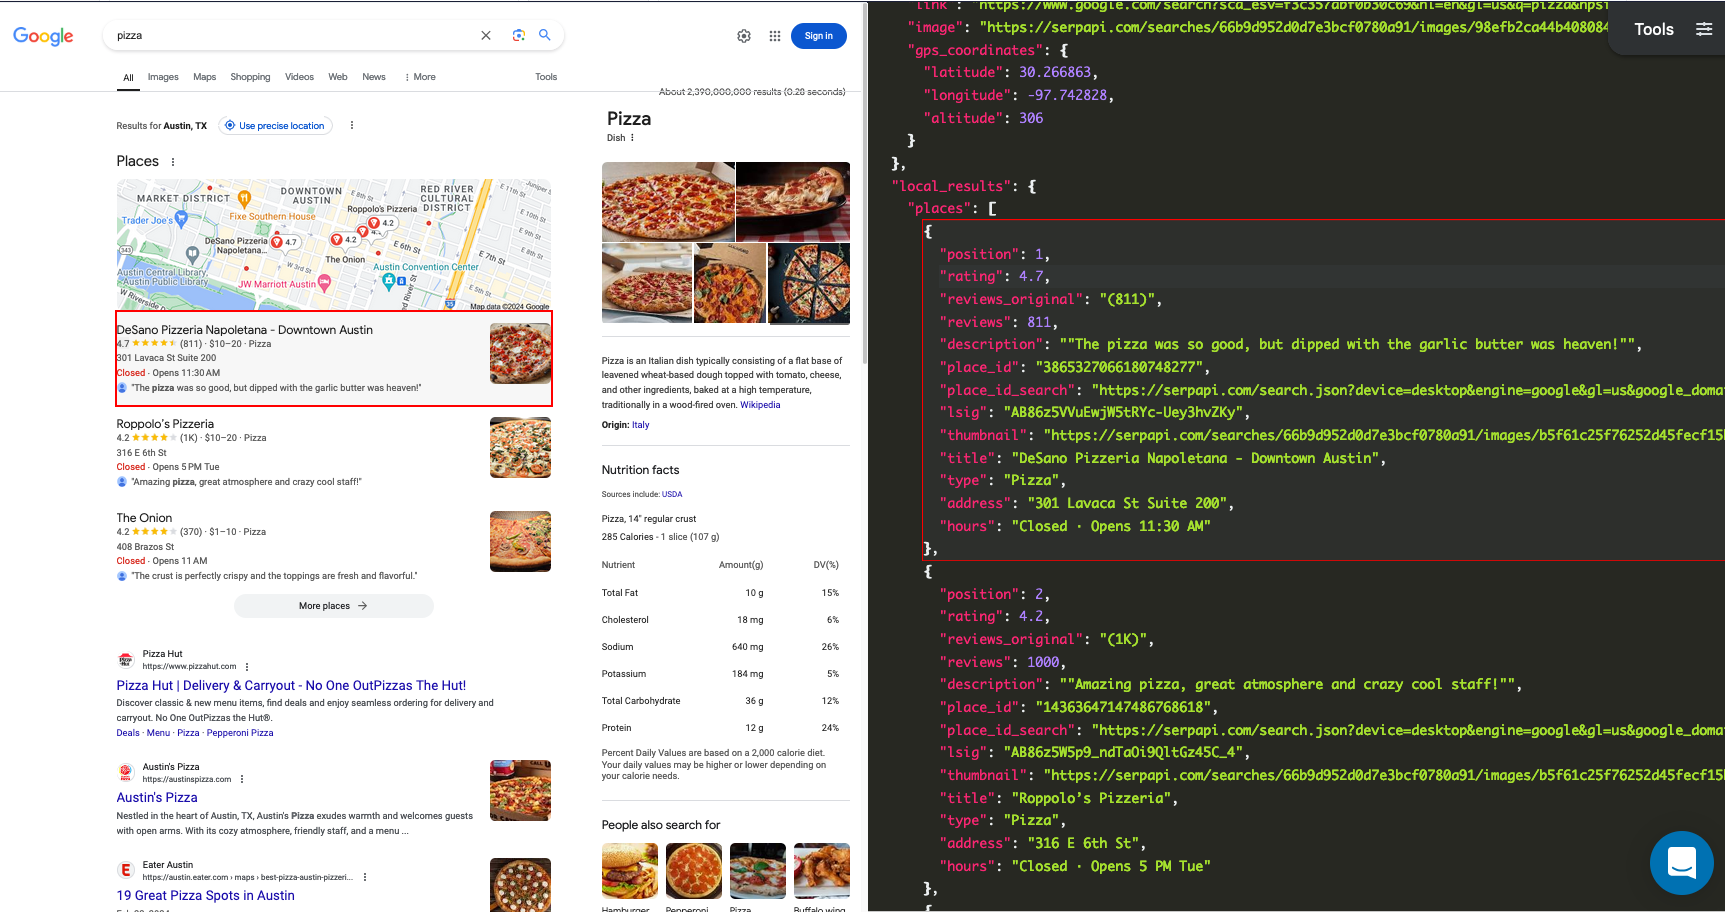Open 19 Great Pizza Spots in Austin
1725x912 pixels.
206,896
